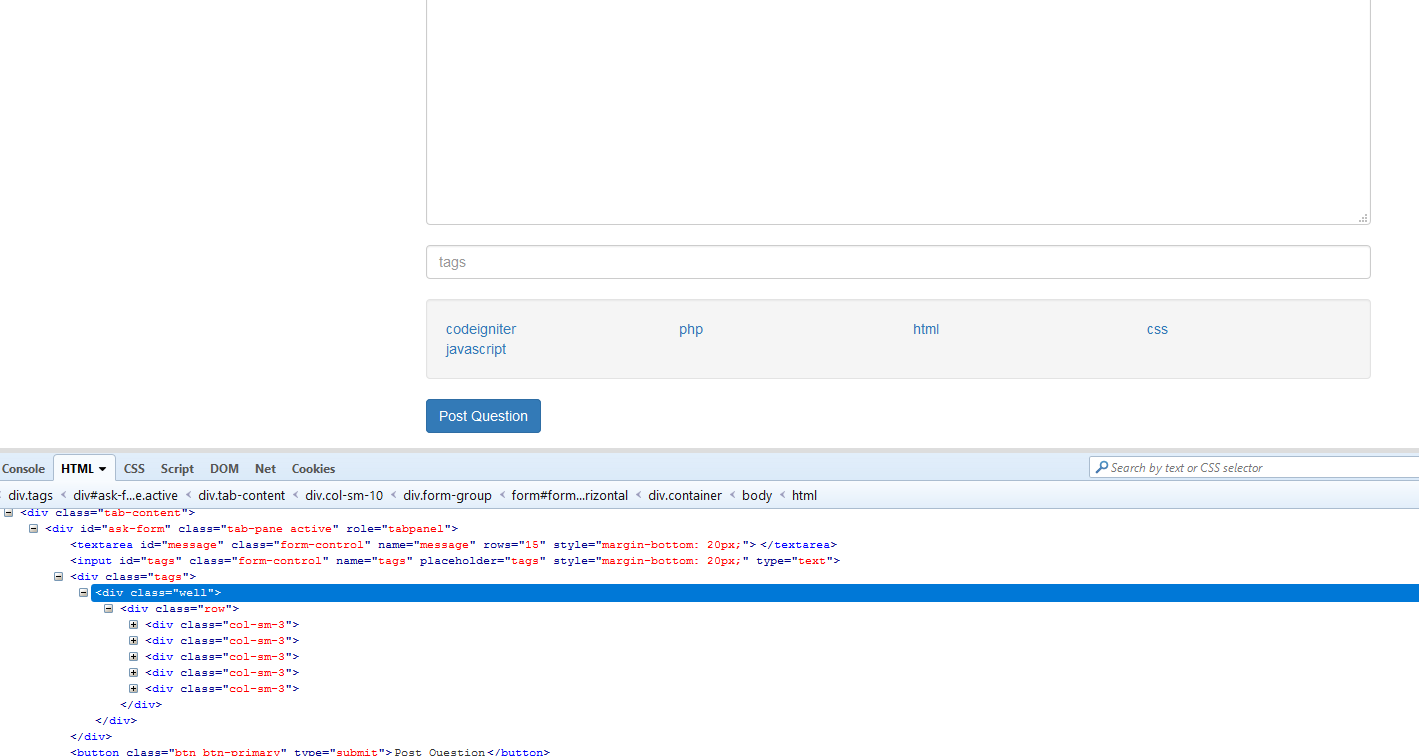Select div.form-group breadcrumb
The height and width of the screenshot is (756, 1419).
(447, 495)
